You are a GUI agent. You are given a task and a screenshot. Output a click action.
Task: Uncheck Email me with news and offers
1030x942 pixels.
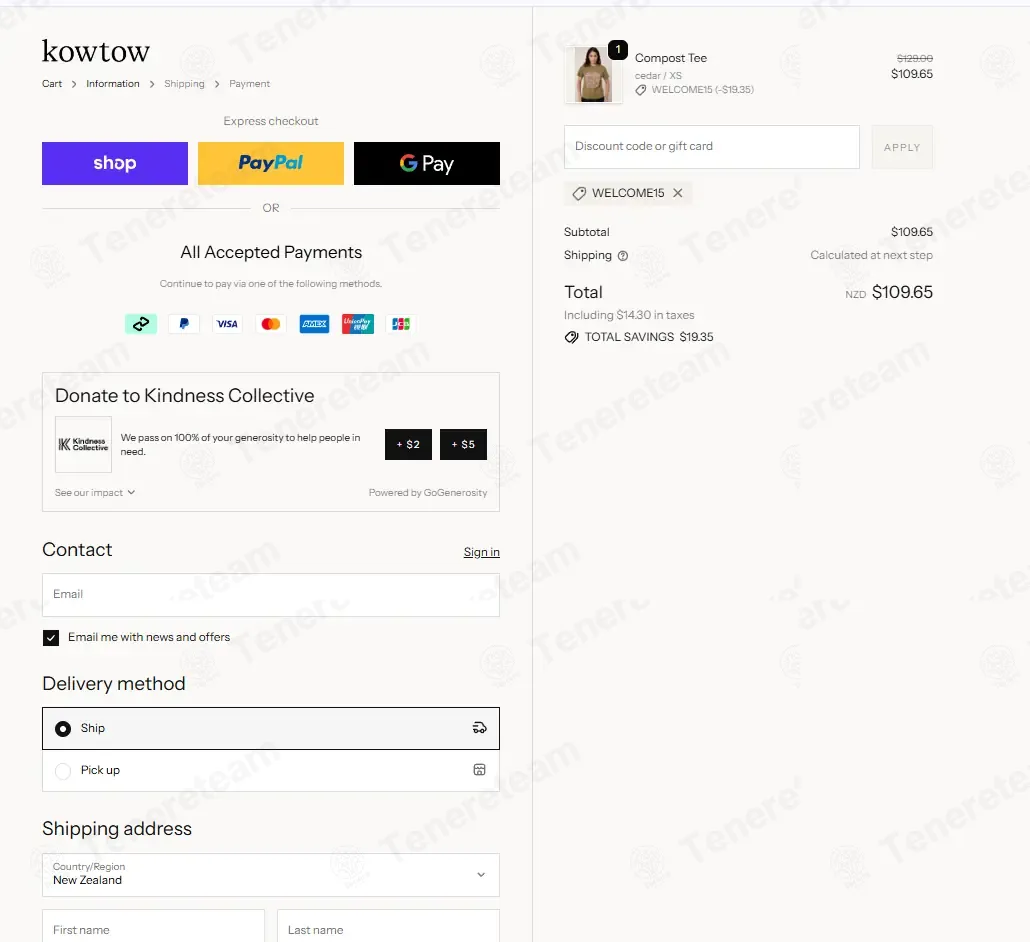pyautogui.click(x=51, y=638)
